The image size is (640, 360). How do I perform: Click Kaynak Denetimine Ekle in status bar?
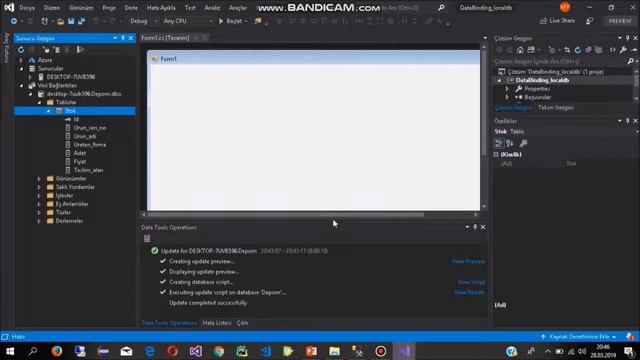point(579,337)
